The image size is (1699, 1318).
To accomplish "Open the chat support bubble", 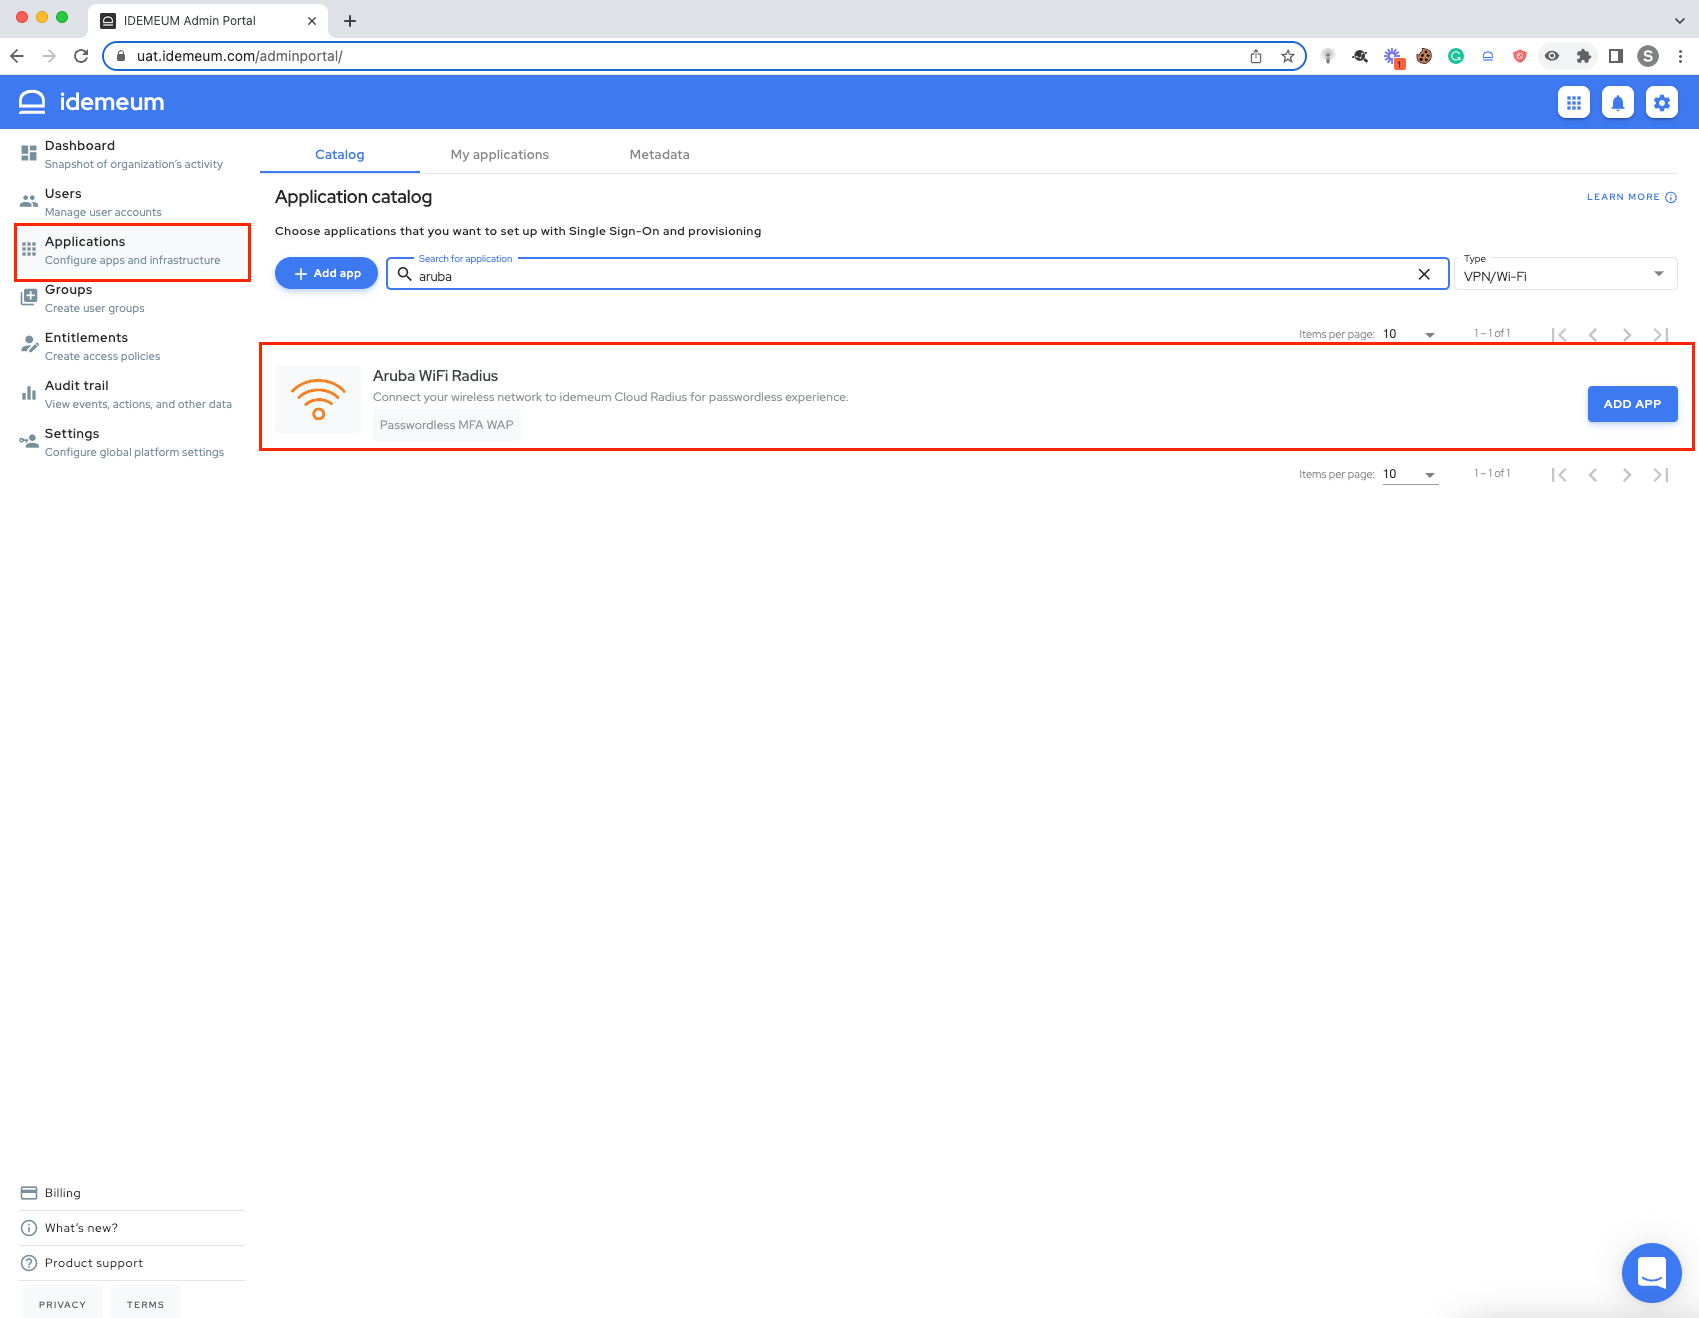I will pyautogui.click(x=1652, y=1273).
